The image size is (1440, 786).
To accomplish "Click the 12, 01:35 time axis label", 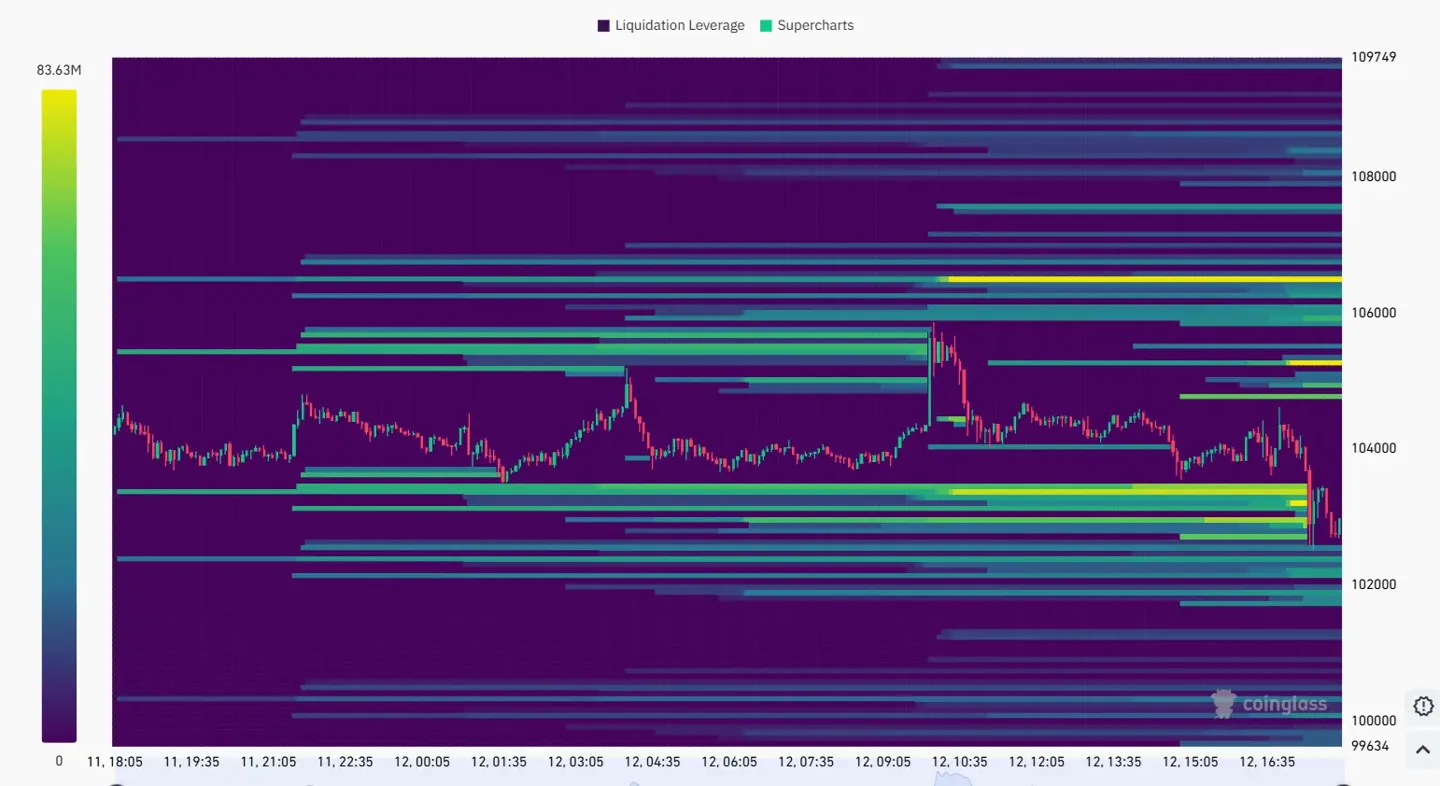I will 499,762.
